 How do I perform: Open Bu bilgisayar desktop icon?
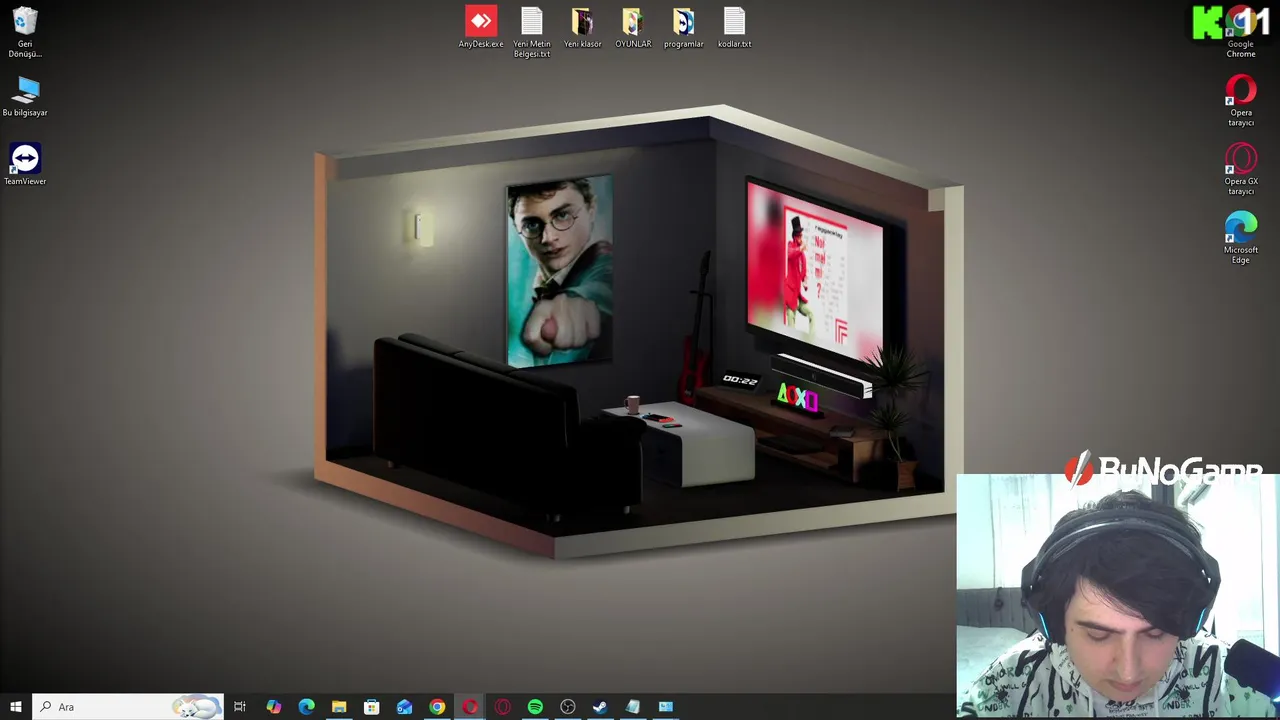[x=25, y=97]
